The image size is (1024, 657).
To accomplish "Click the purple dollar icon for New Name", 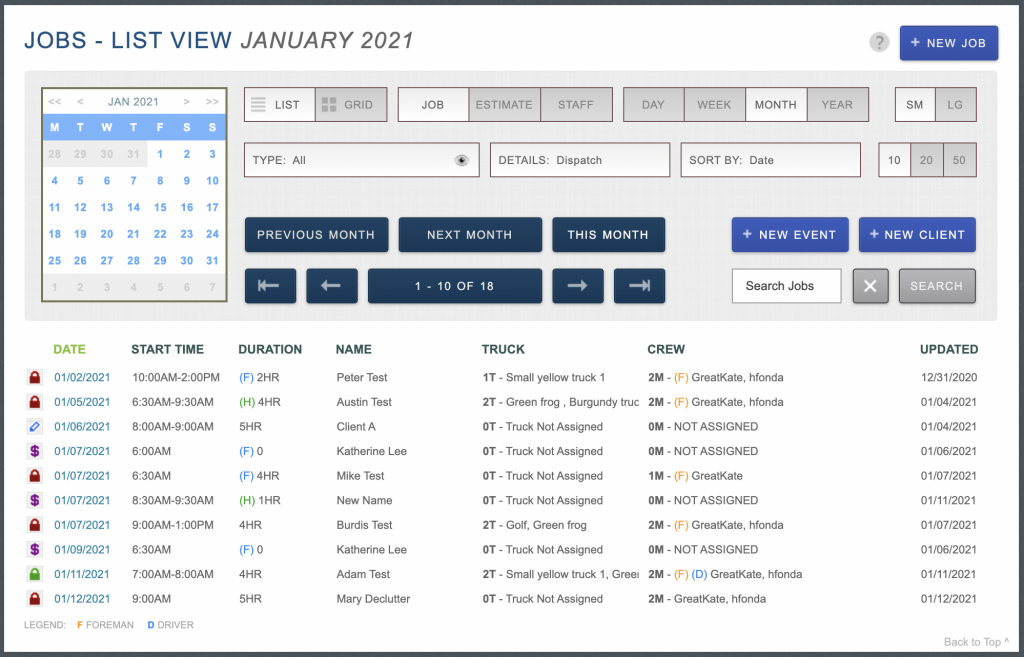I will point(34,501).
